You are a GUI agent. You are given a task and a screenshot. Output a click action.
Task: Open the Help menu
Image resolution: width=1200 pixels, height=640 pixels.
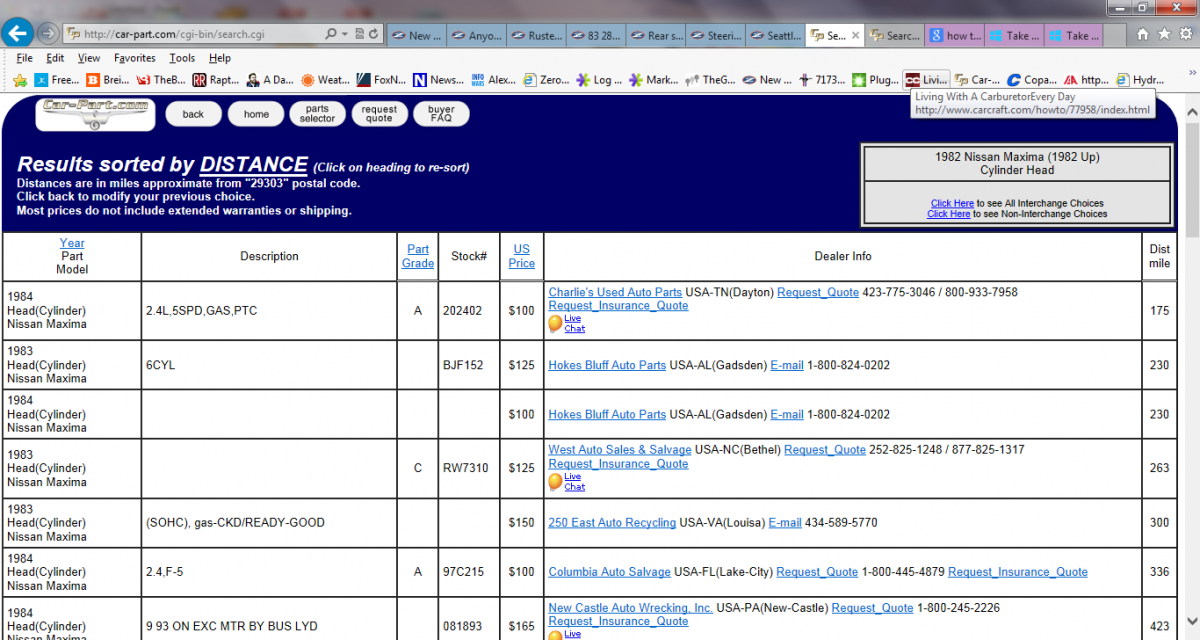click(220, 58)
